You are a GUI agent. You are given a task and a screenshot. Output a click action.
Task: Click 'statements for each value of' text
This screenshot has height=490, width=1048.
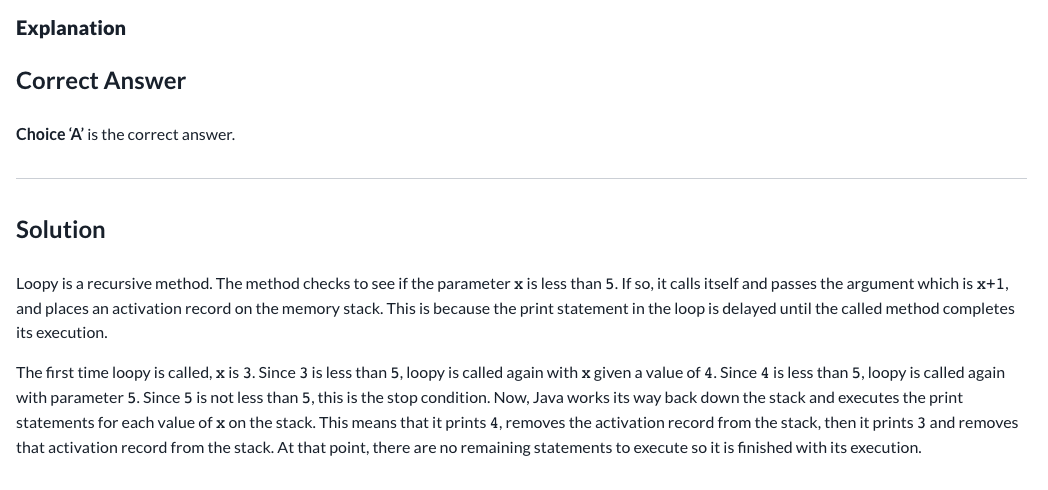pos(114,422)
